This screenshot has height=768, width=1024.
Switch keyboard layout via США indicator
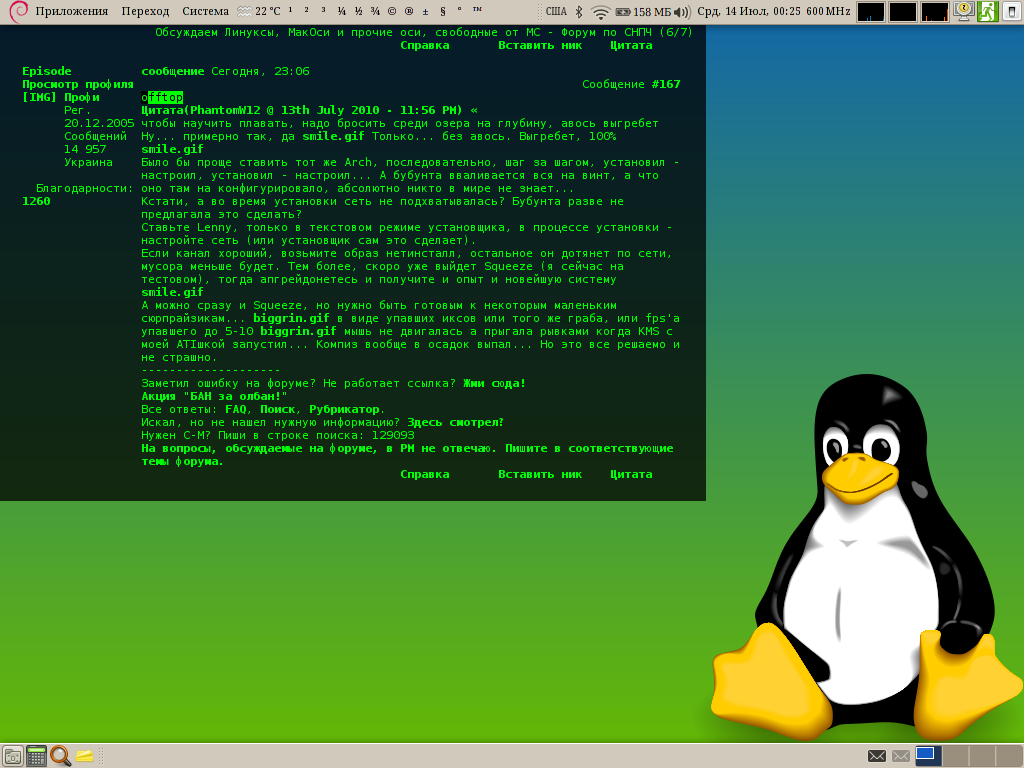pos(556,11)
